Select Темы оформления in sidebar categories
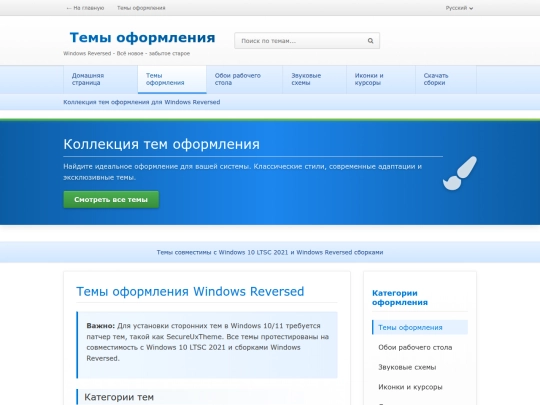 (x=420, y=328)
